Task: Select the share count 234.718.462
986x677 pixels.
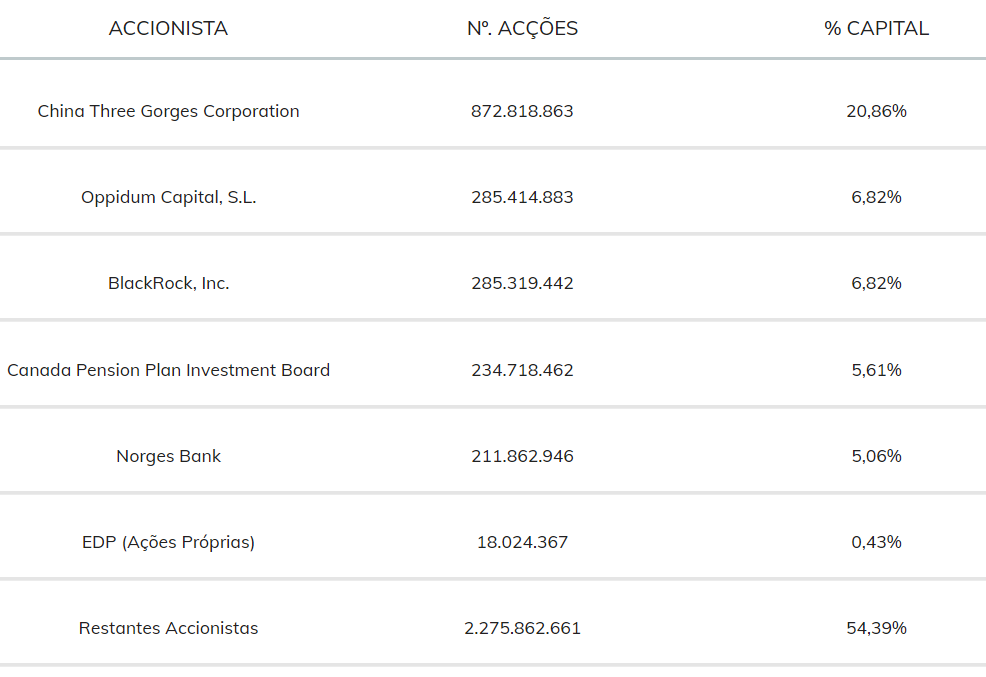Action: click(522, 370)
